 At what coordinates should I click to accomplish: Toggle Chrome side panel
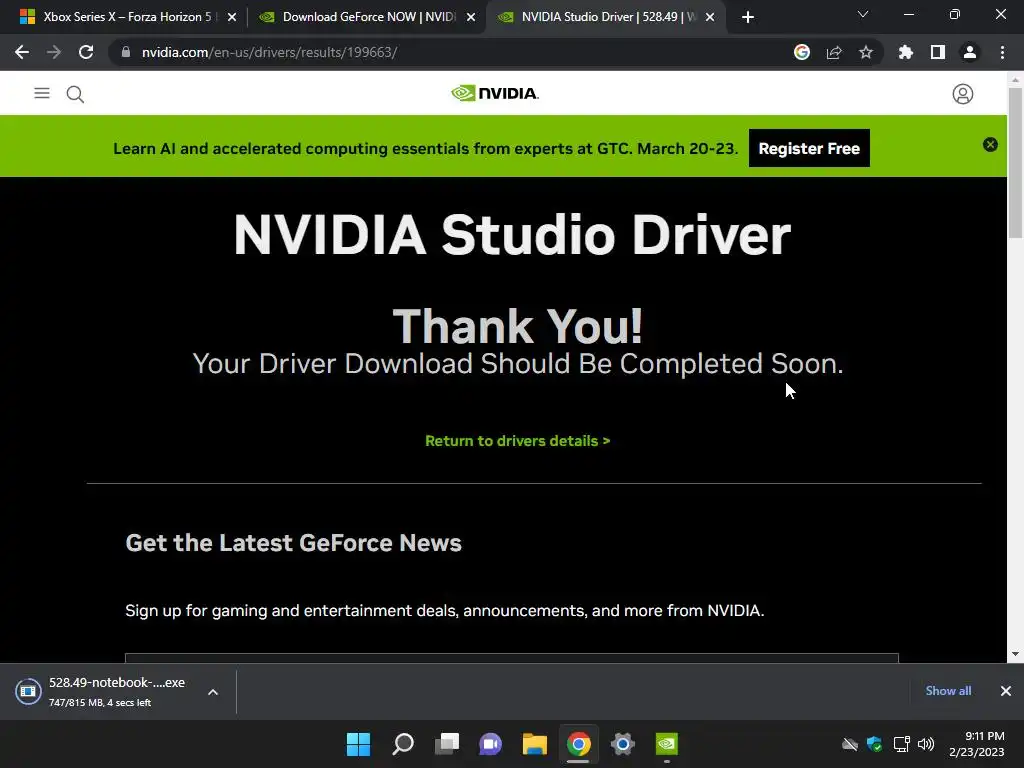click(937, 52)
